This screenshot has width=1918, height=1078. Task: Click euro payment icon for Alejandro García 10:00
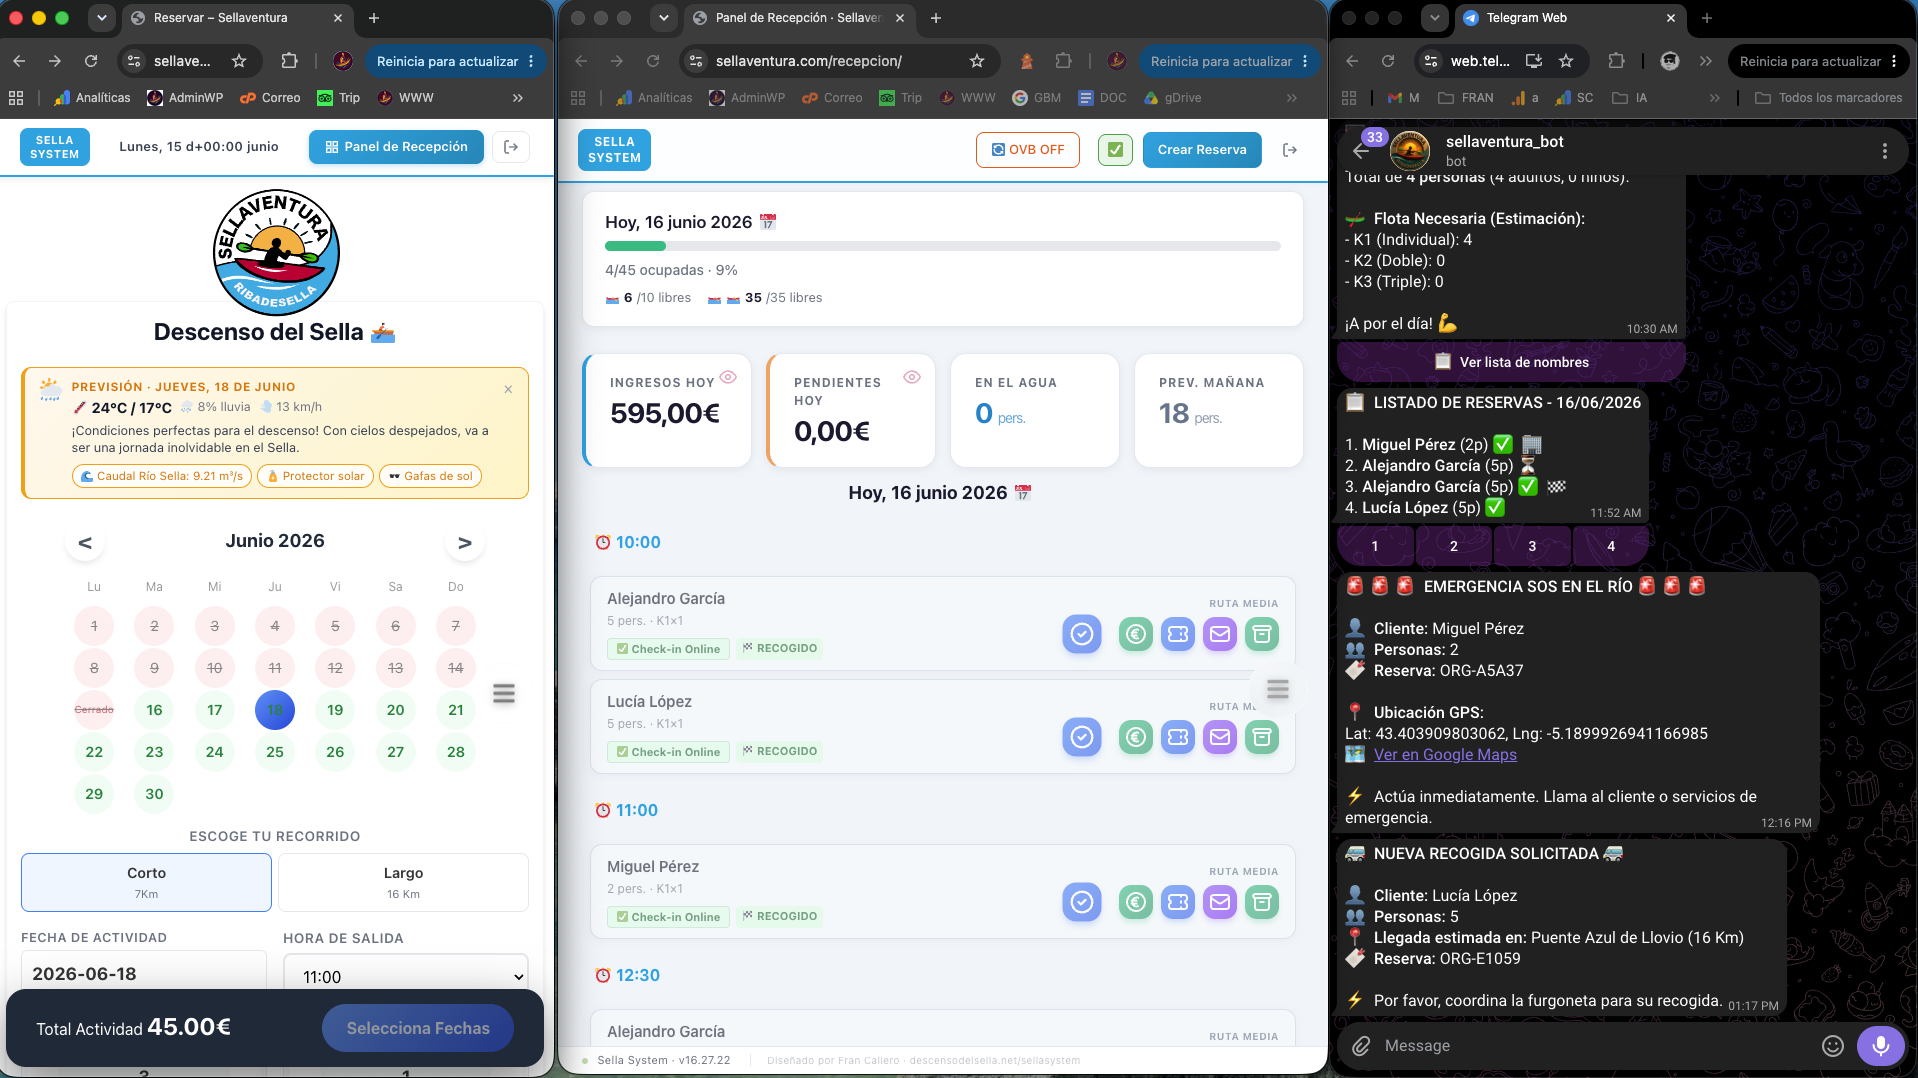(1136, 634)
